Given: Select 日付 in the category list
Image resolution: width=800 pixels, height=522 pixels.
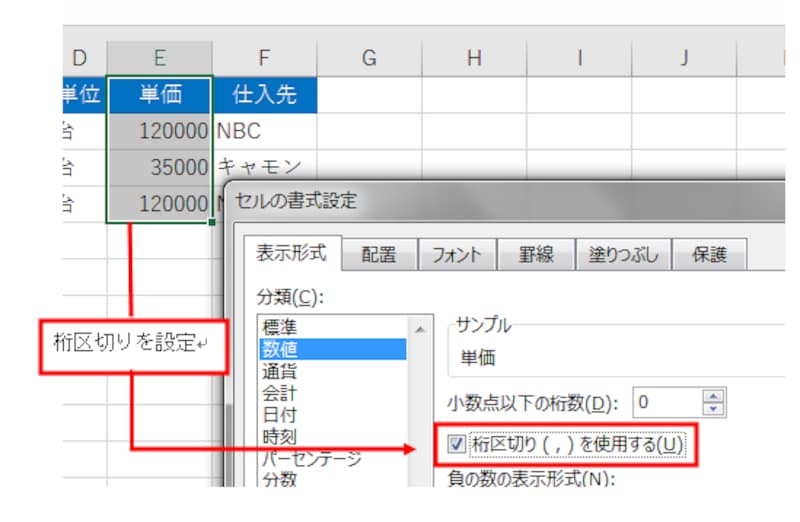Looking at the screenshot, I should pyautogui.click(x=333, y=415).
